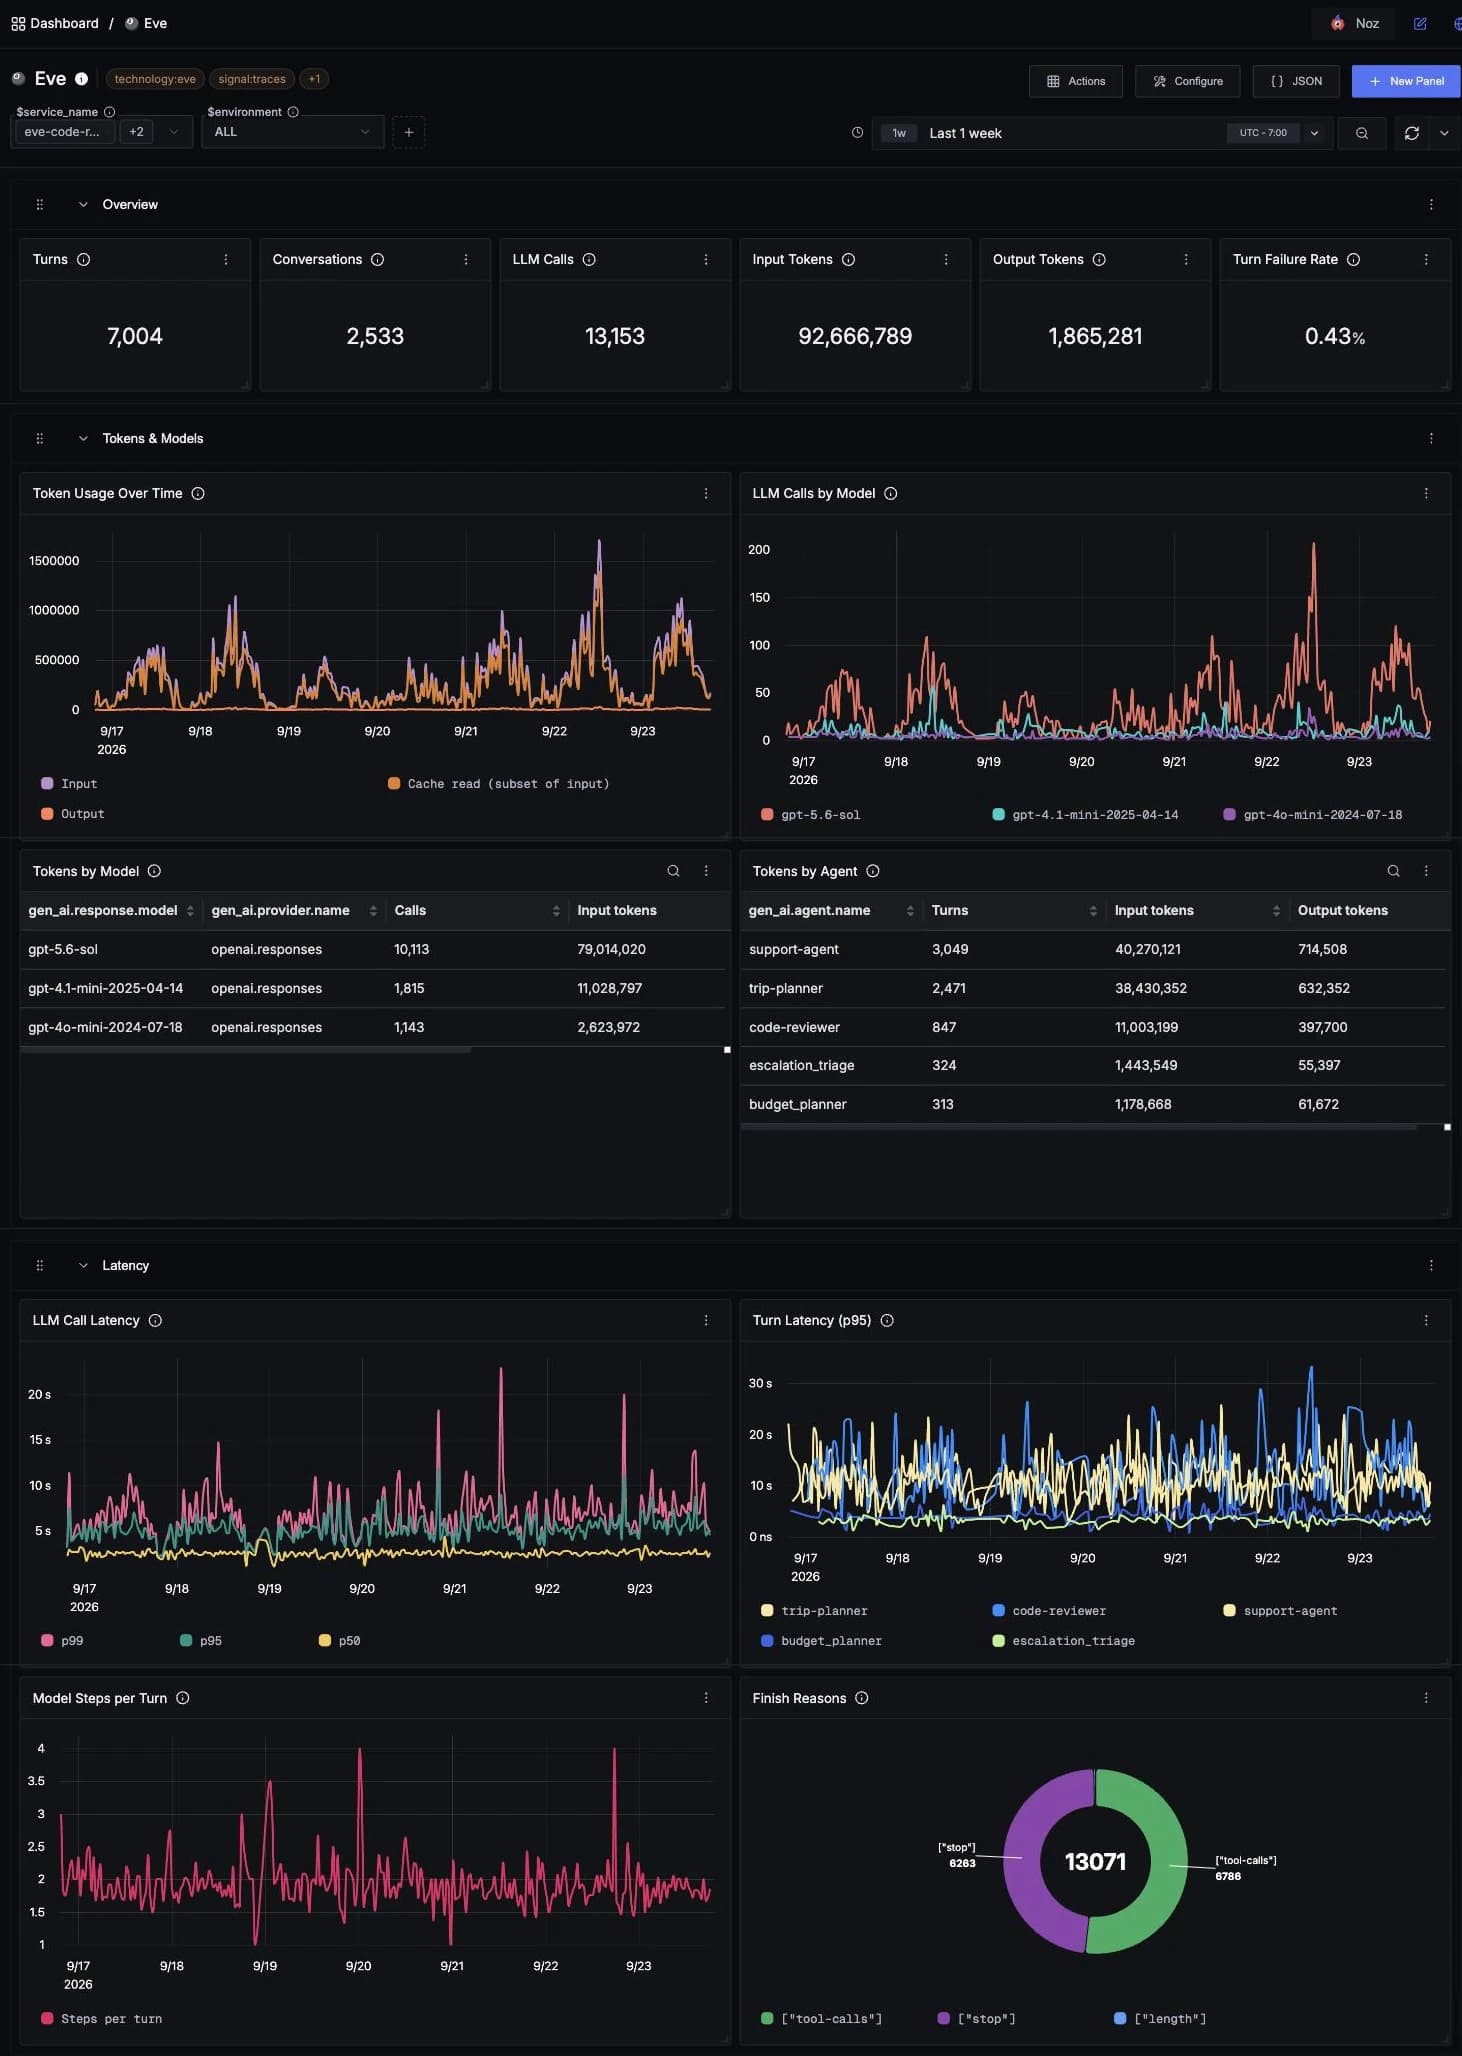Toggle Cache read series in legend

tap(498, 784)
